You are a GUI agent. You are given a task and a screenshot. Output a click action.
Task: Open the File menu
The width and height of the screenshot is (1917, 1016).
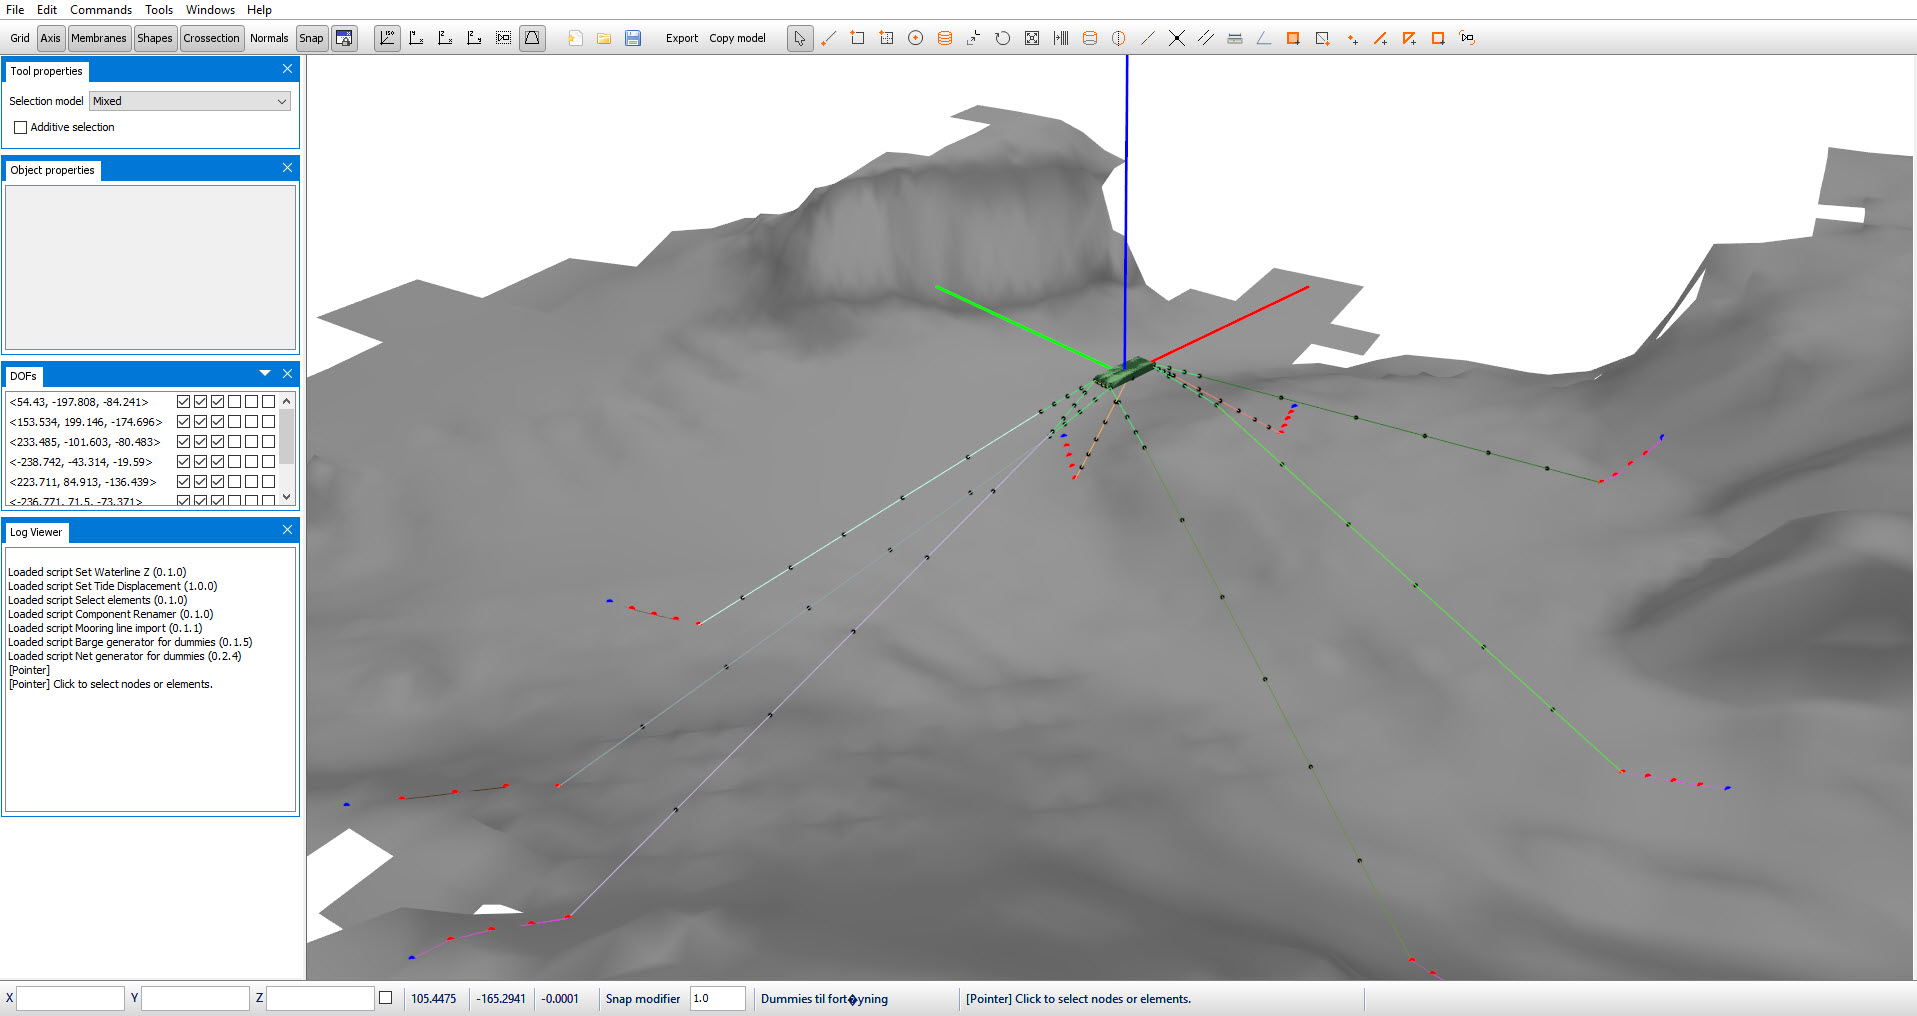coord(15,9)
